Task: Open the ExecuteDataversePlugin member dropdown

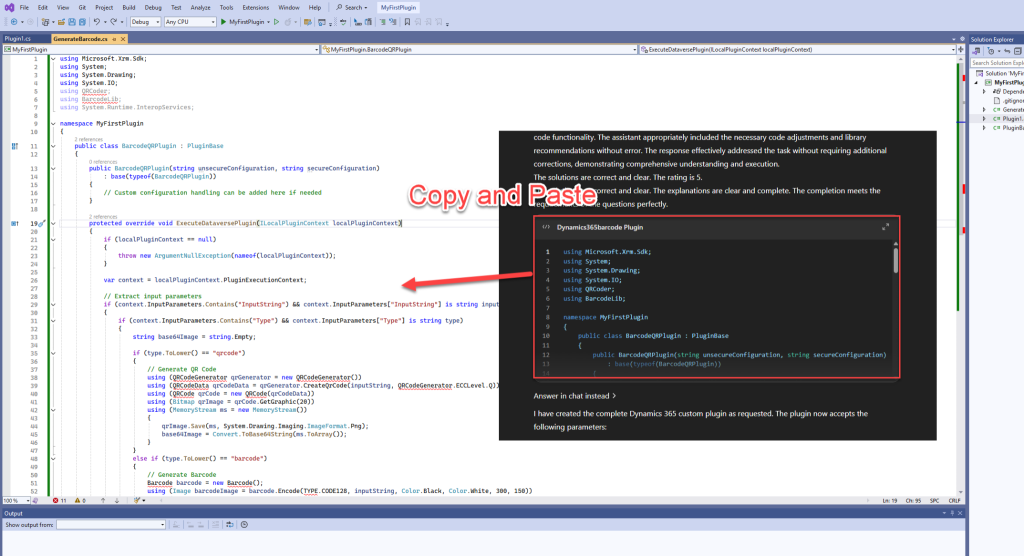Action: (x=797, y=49)
